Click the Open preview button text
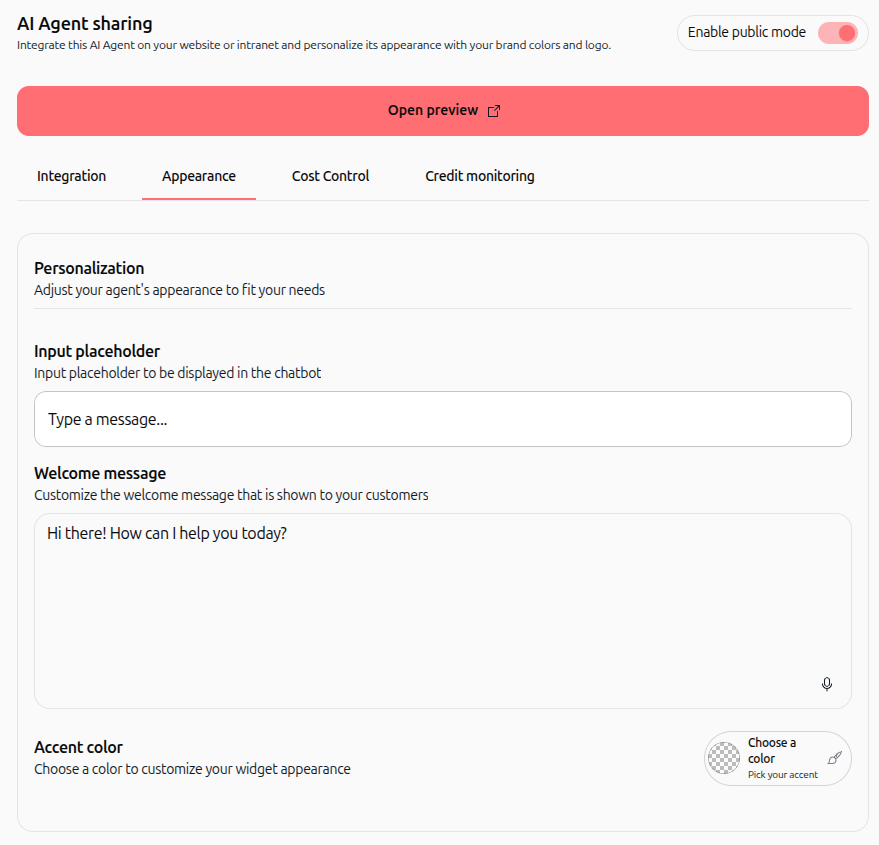Image resolution: width=879 pixels, height=845 pixels. (433, 110)
